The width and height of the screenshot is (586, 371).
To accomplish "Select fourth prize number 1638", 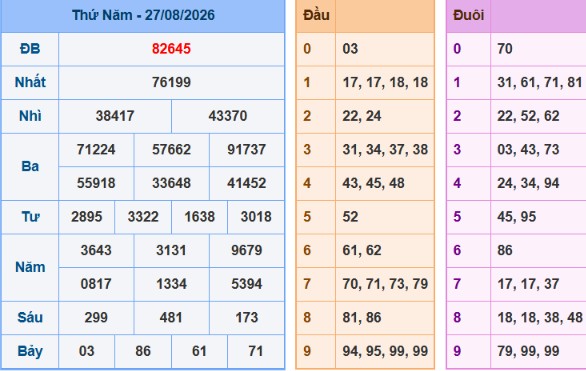I will point(200,217).
